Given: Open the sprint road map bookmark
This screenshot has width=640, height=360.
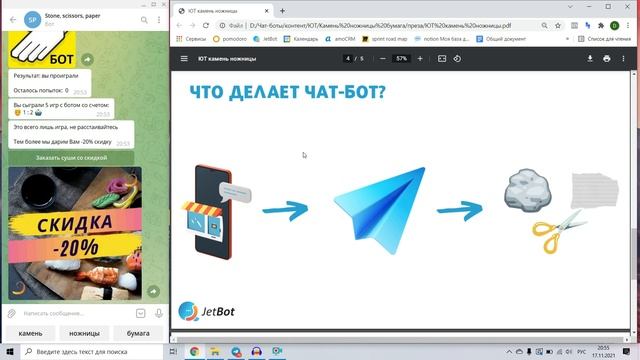Looking at the screenshot, I should coord(384,39).
